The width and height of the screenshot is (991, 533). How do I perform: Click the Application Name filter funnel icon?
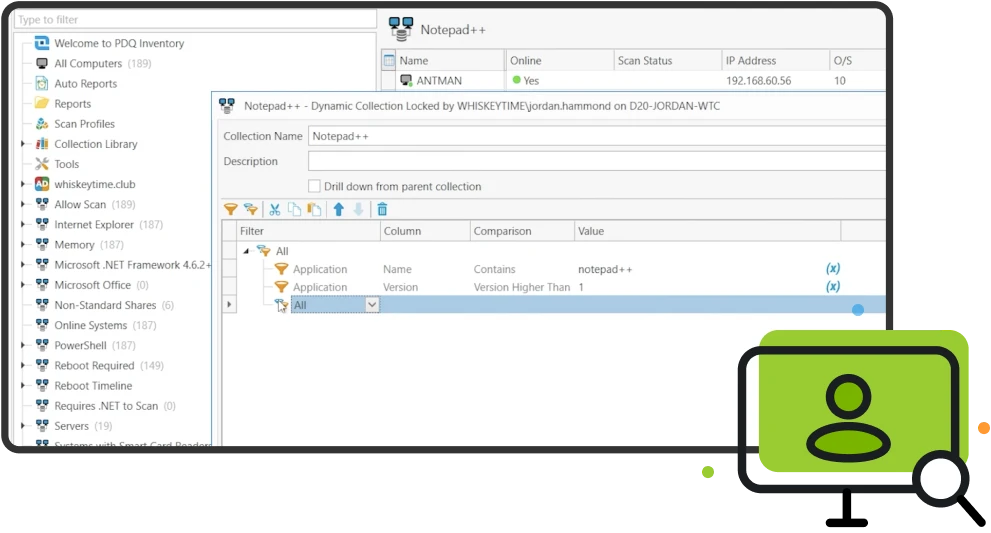tap(281, 269)
